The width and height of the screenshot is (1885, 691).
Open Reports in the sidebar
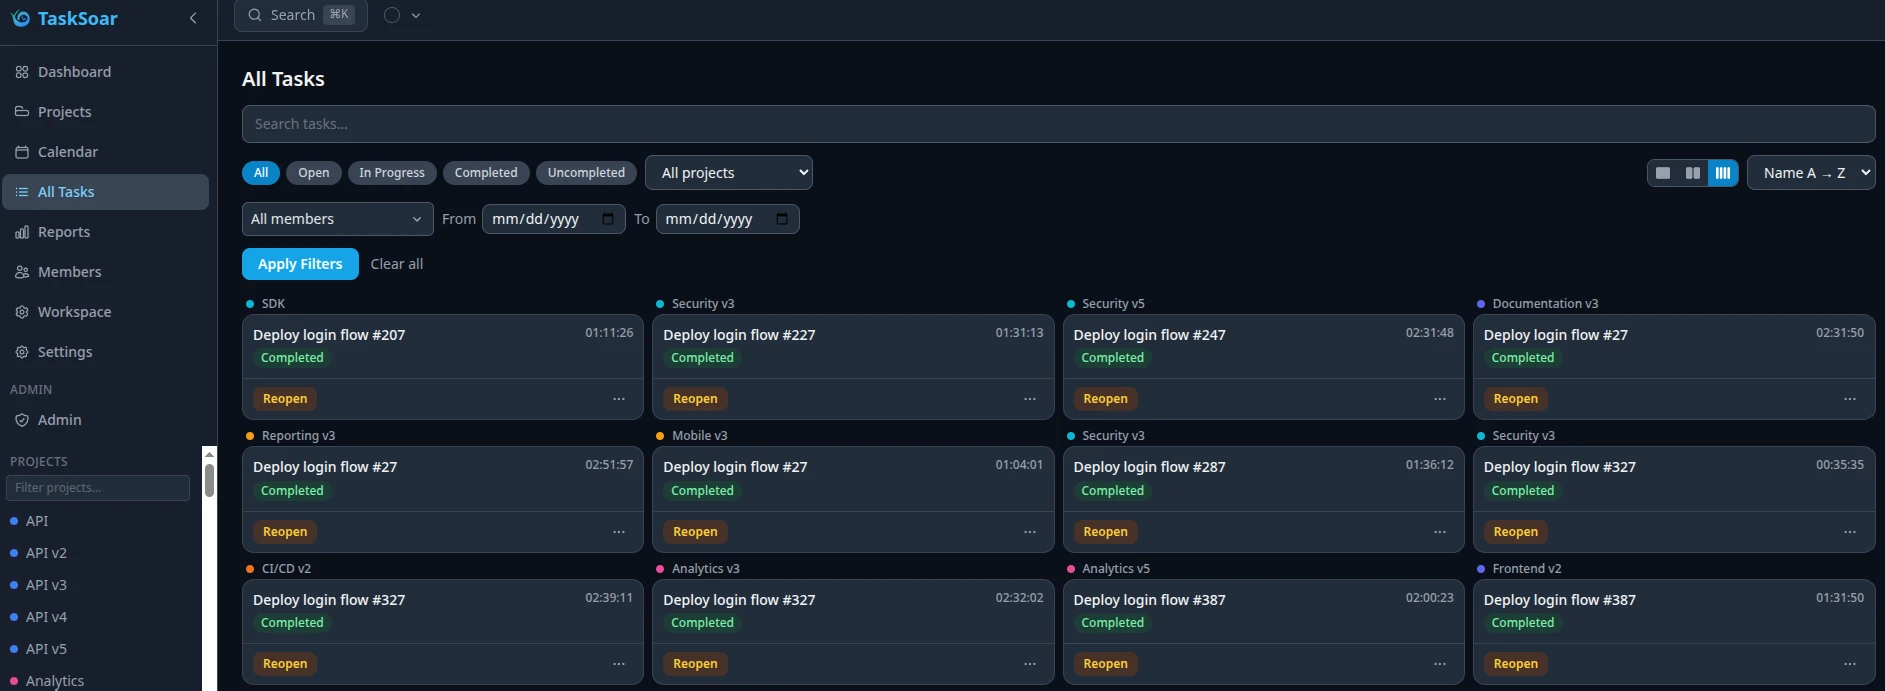105,232
